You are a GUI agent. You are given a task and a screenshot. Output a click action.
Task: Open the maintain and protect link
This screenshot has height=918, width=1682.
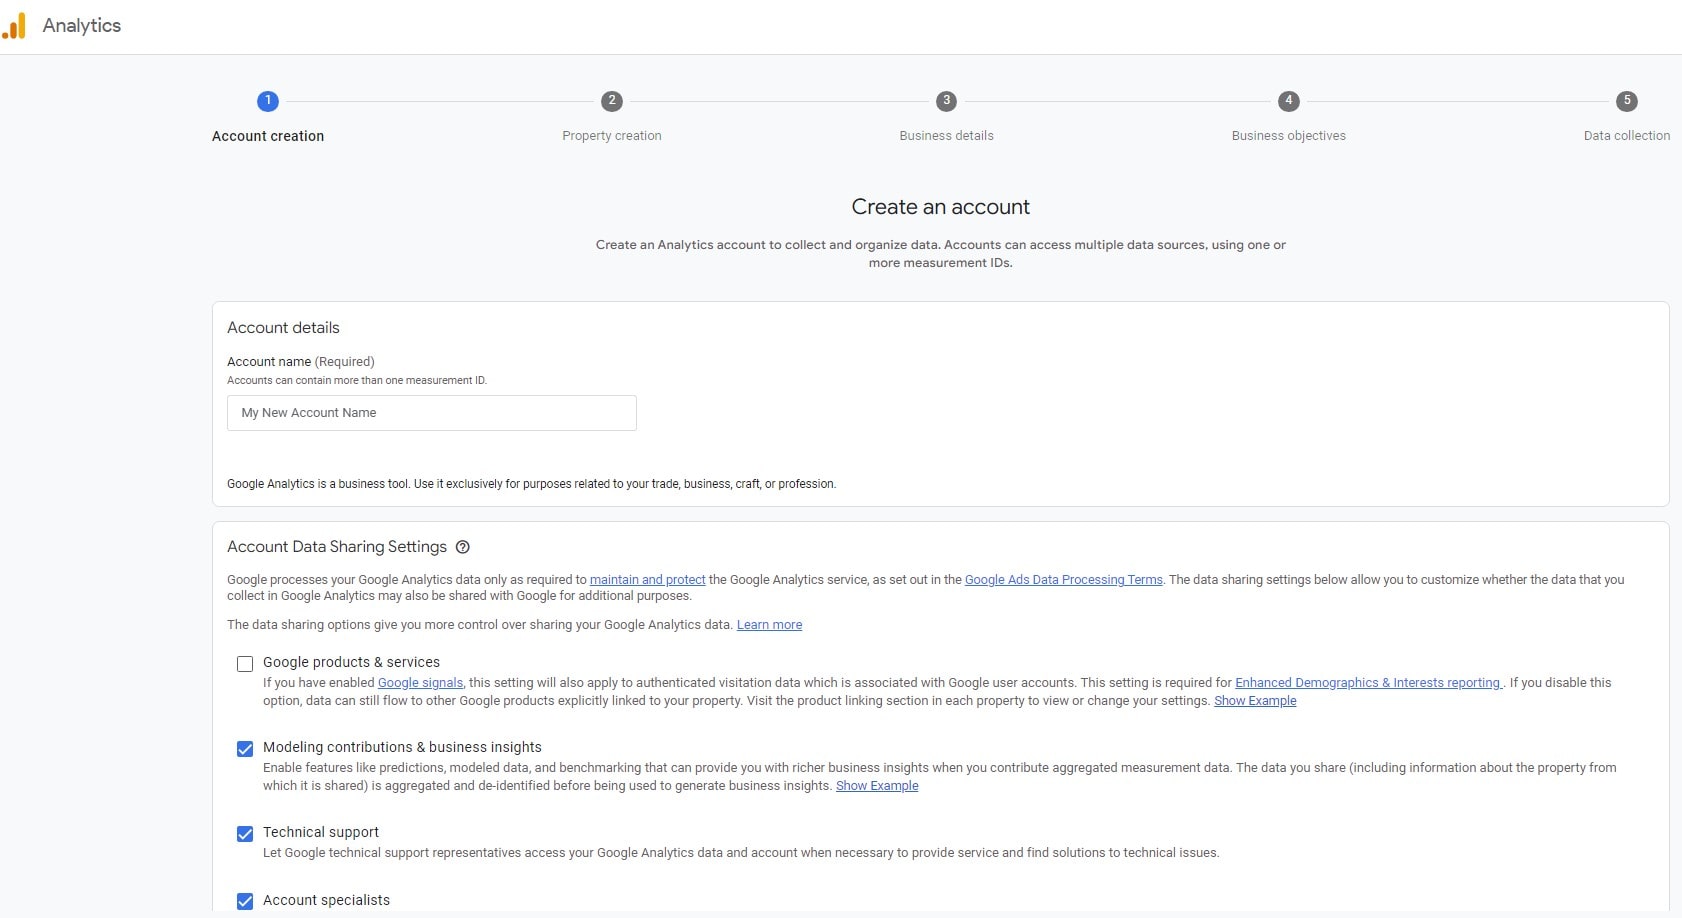point(648,580)
